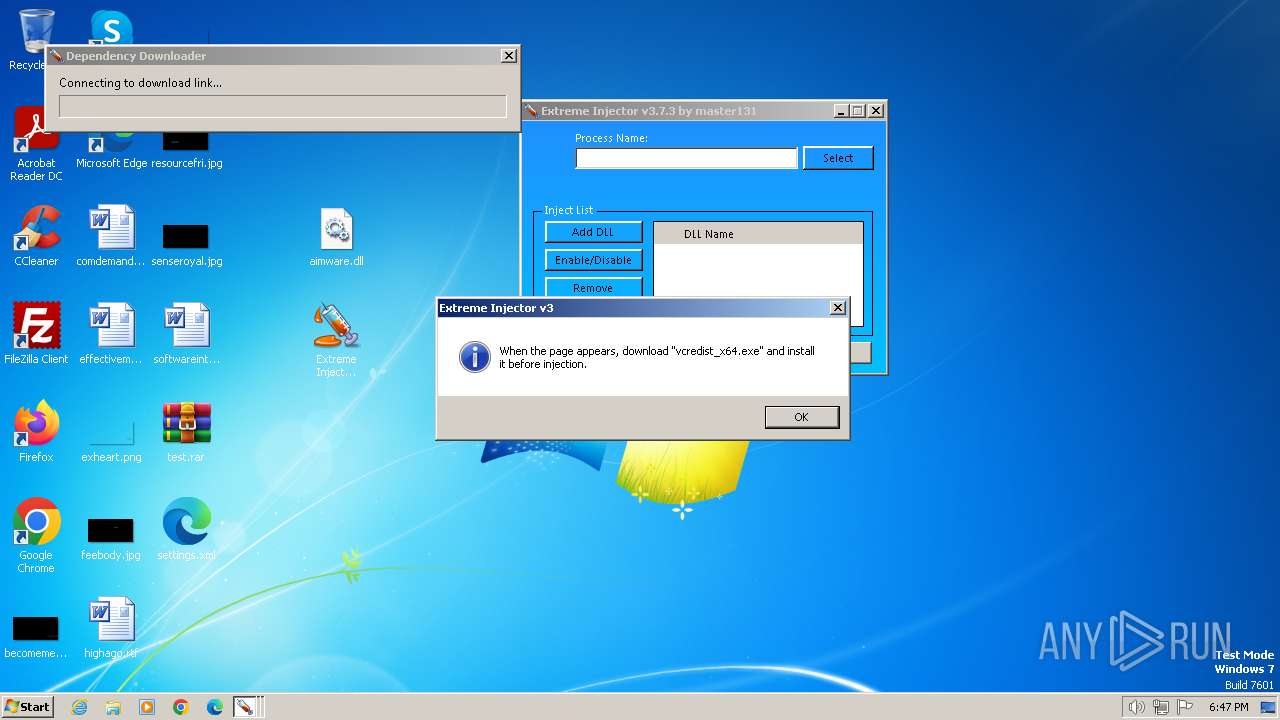This screenshot has width=1280, height=720.
Task: Launch Acrobat Reader DC from desktop
Action: coord(36,145)
